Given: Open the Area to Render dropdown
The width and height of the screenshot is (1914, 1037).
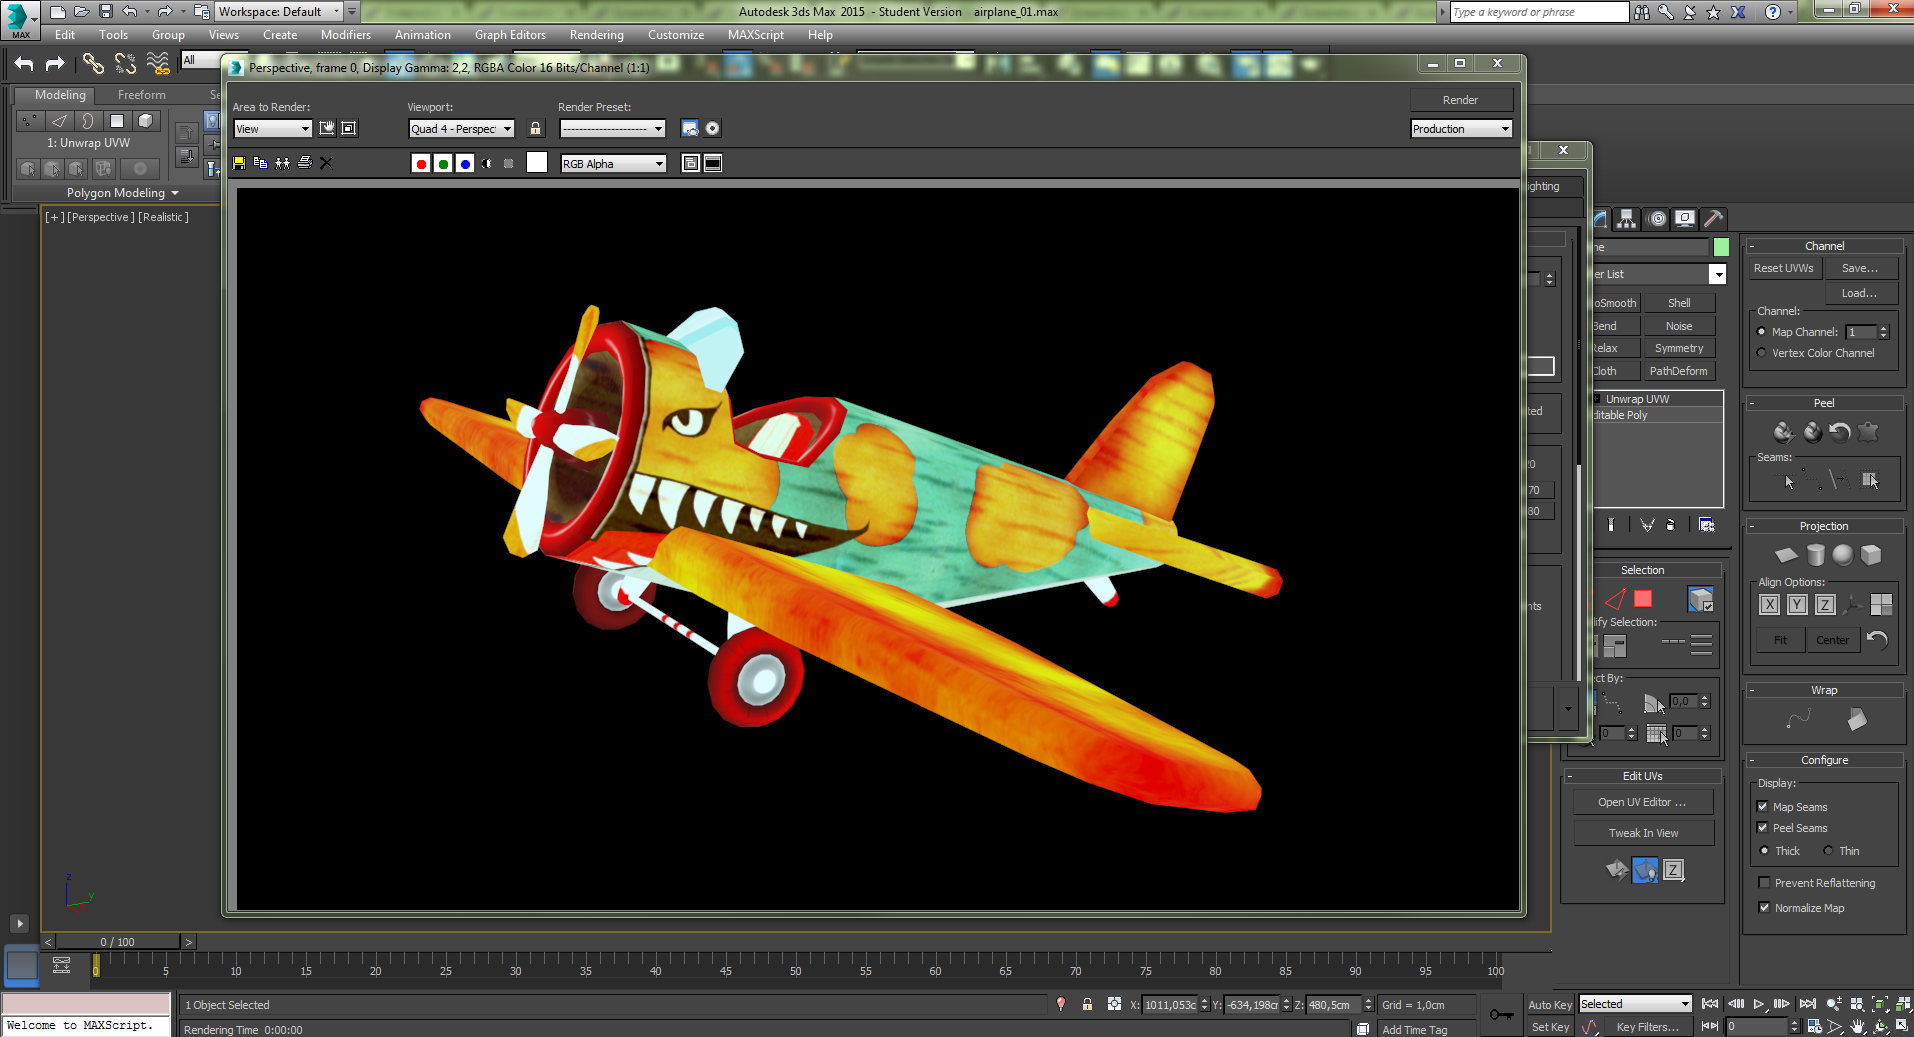Looking at the screenshot, I should tap(273, 129).
